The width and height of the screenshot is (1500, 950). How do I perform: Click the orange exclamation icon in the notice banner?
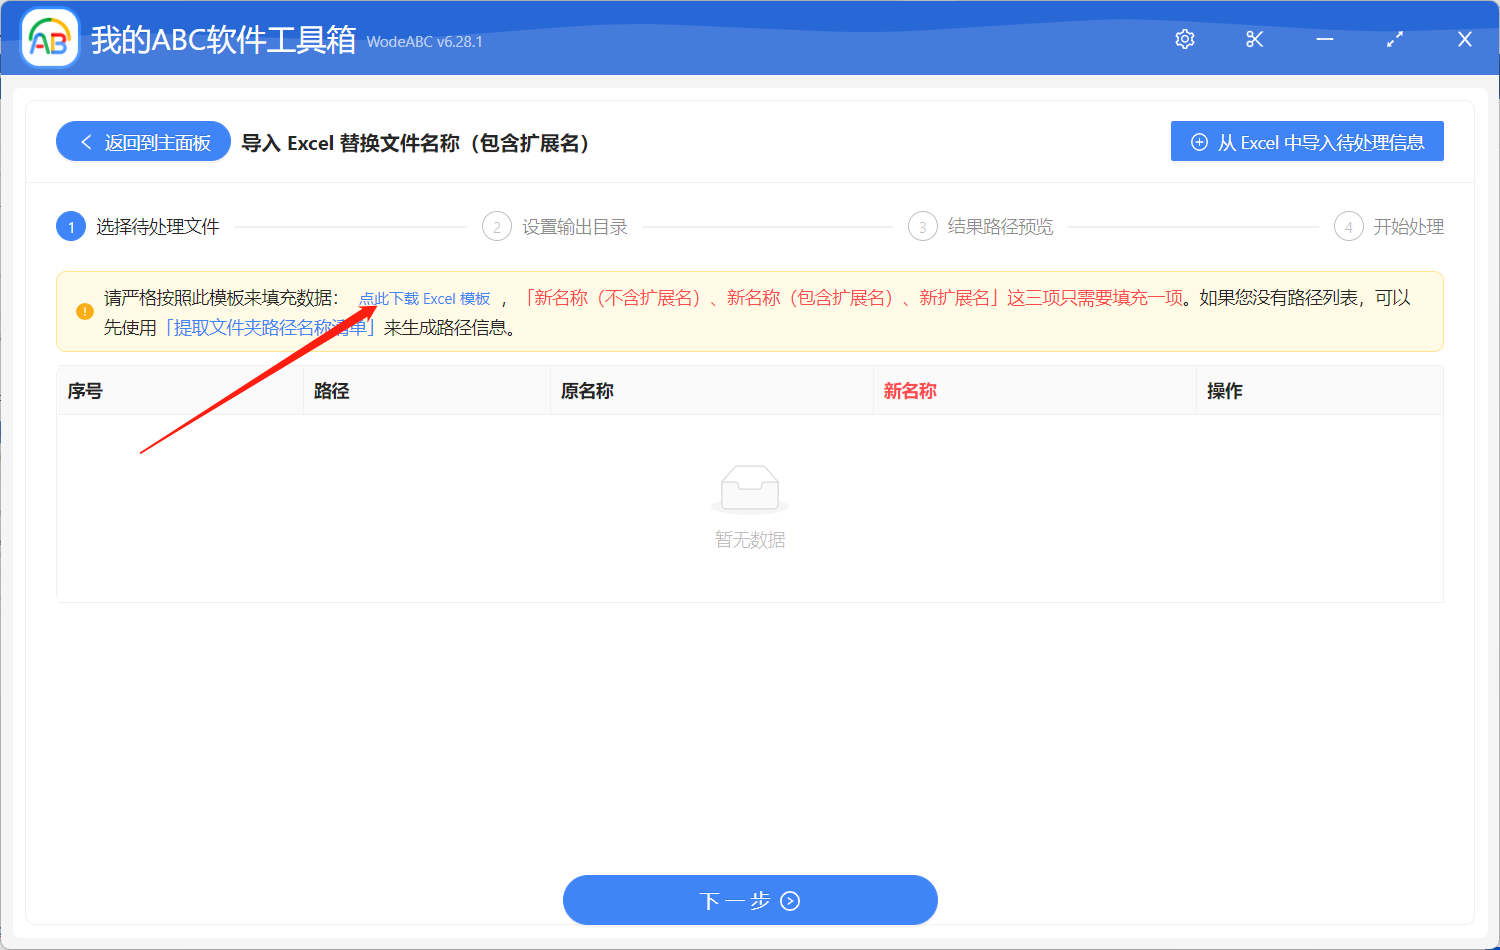click(x=85, y=311)
